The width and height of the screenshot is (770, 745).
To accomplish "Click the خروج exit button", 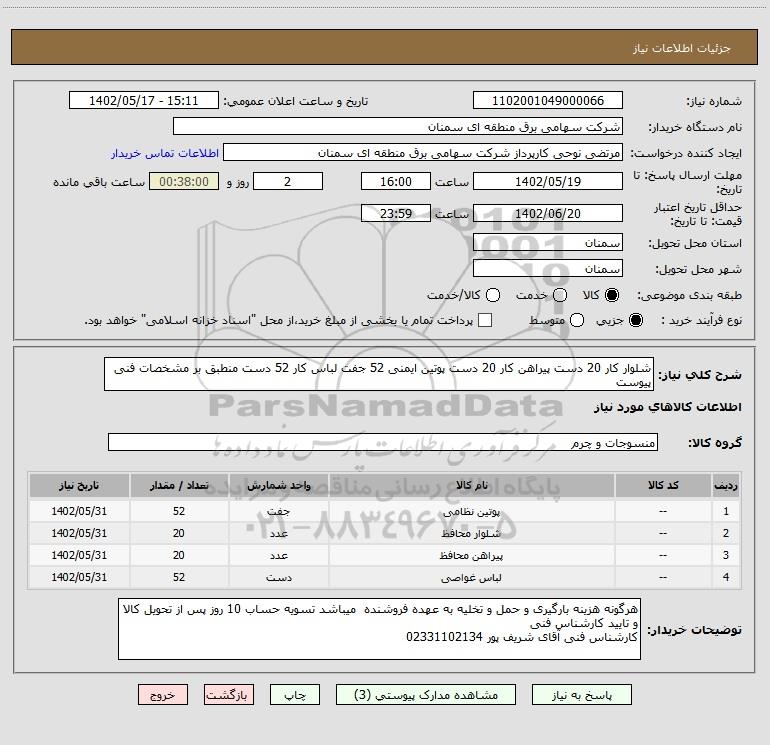I will 163,695.
